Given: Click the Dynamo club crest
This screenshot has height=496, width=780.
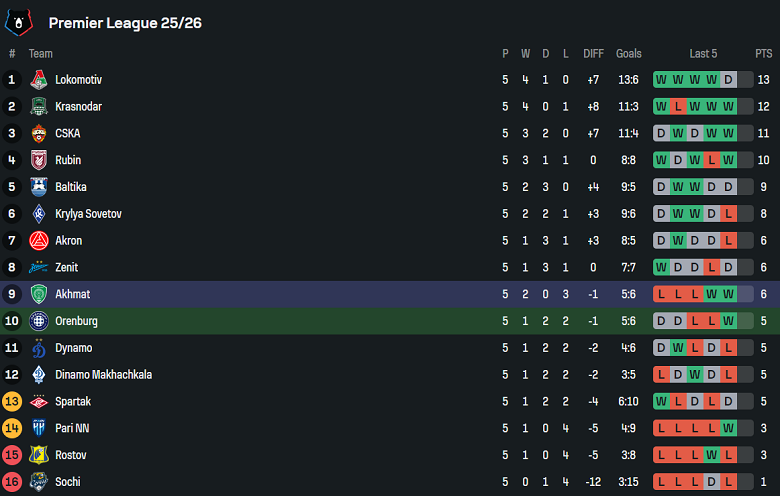Looking at the screenshot, I should 38,348.
